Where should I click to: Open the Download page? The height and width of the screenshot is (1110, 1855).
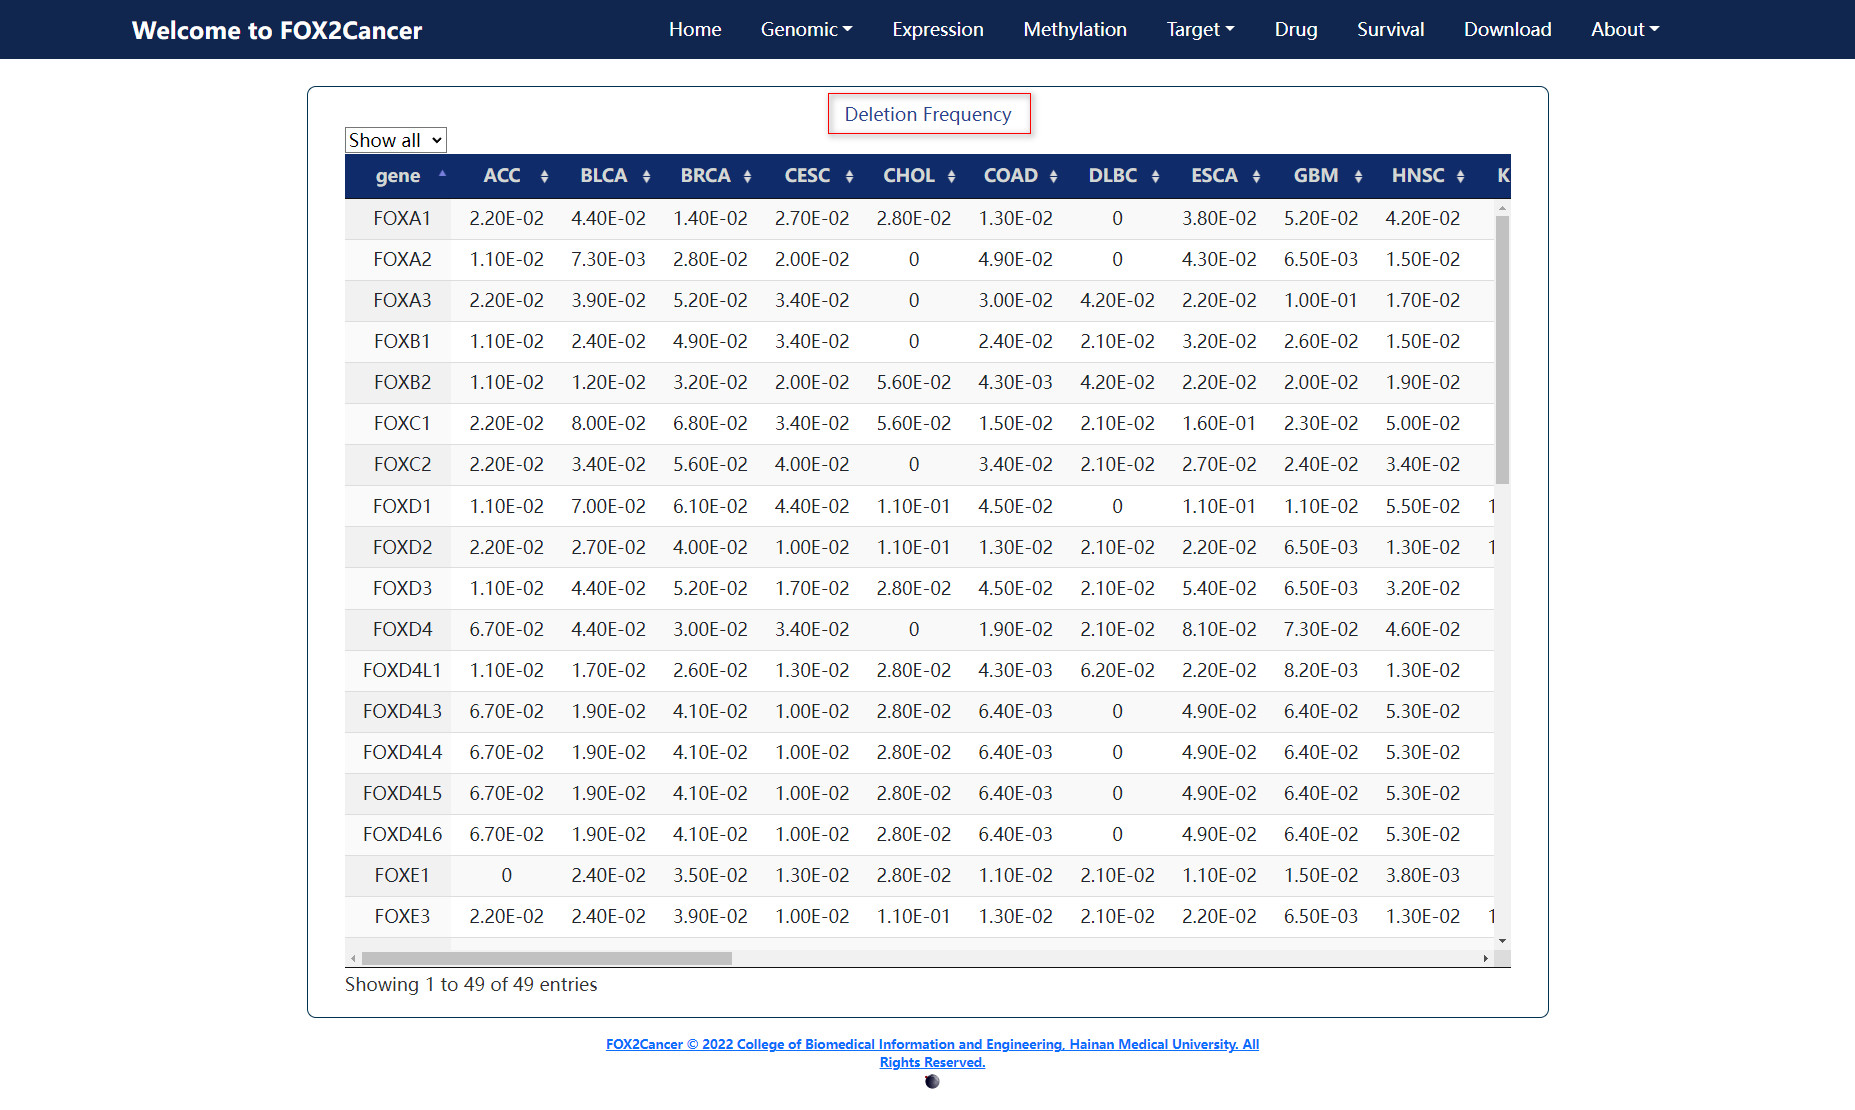click(1508, 29)
